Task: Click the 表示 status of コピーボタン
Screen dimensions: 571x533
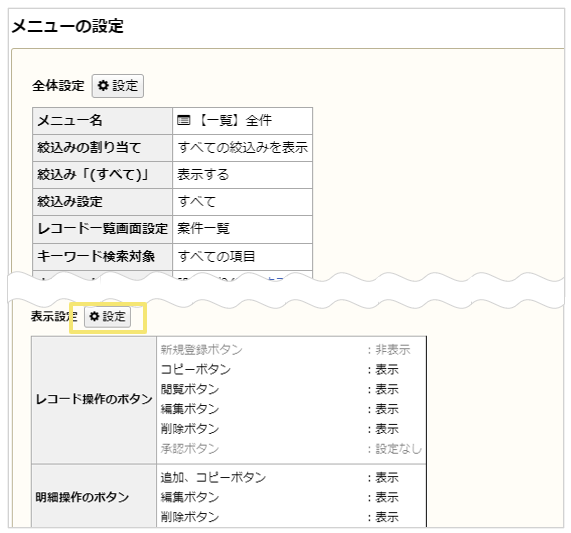Action: click(x=387, y=370)
